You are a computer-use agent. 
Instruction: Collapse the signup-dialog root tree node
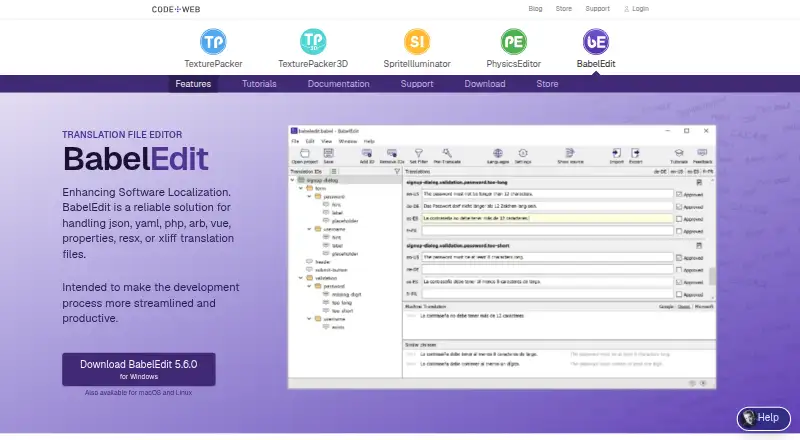292,180
